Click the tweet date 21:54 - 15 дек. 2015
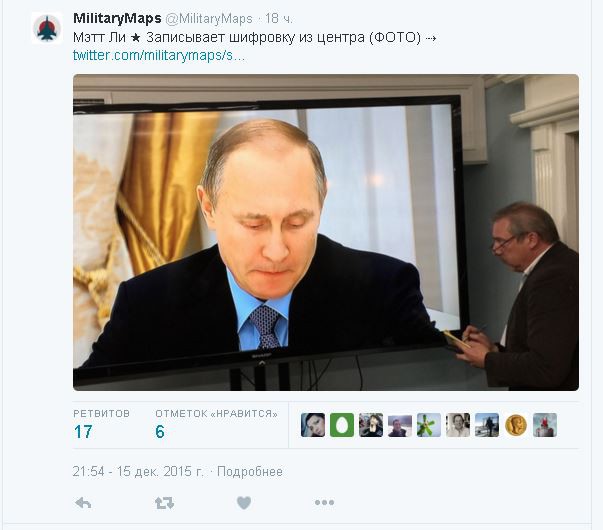The width and height of the screenshot is (603, 530). [138, 472]
